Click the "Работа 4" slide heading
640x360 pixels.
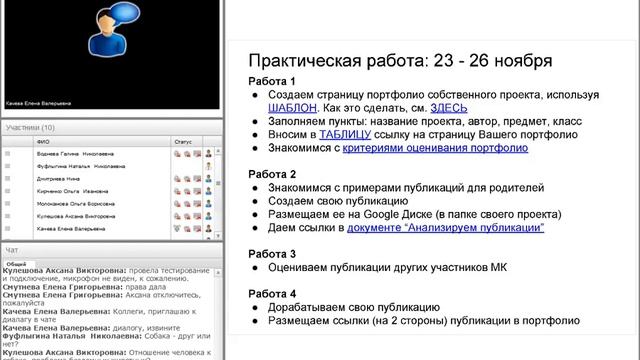coord(272,294)
